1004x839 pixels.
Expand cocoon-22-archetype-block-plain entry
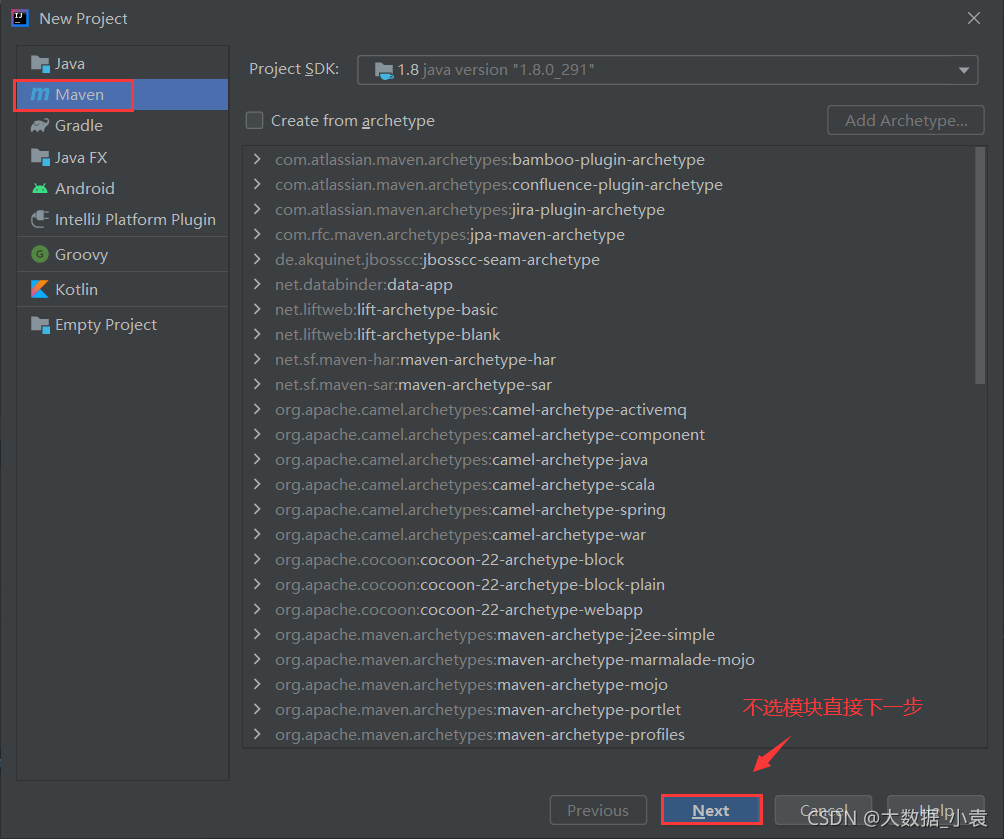pyautogui.click(x=257, y=583)
